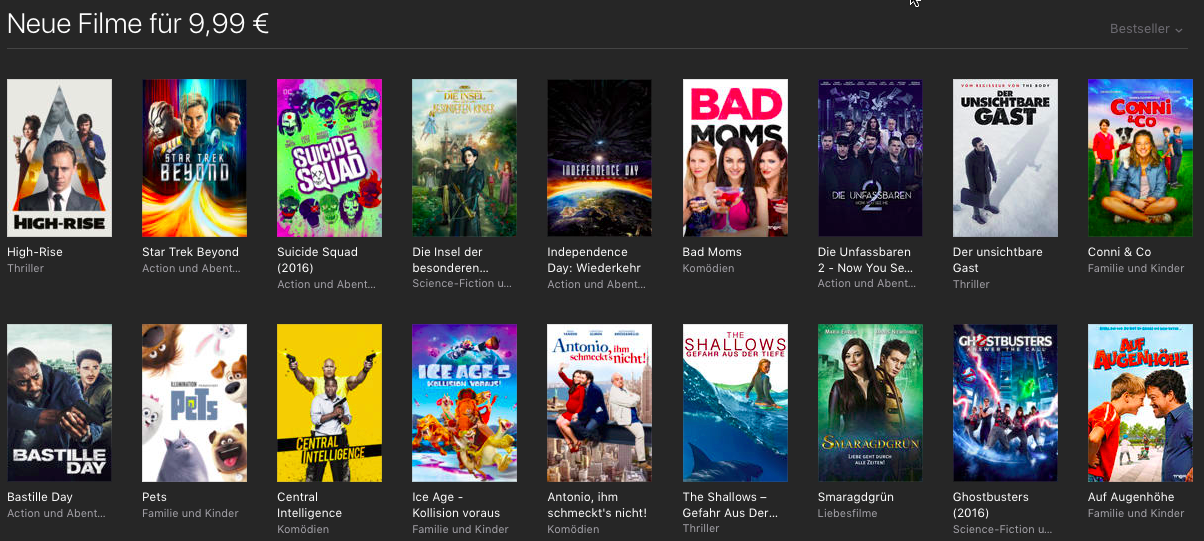This screenshot has height=541, width=1204.
Task: Click the Pets title link
Action: click(x=154, y=497)
